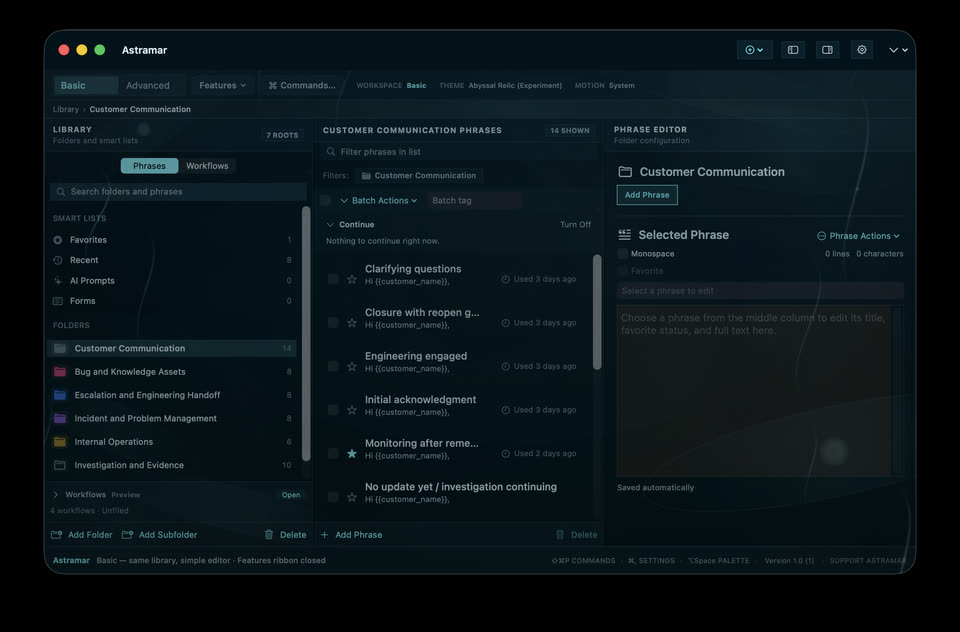Select the Phrases segment
Screen dimensions: 960x632
(149, 166)
